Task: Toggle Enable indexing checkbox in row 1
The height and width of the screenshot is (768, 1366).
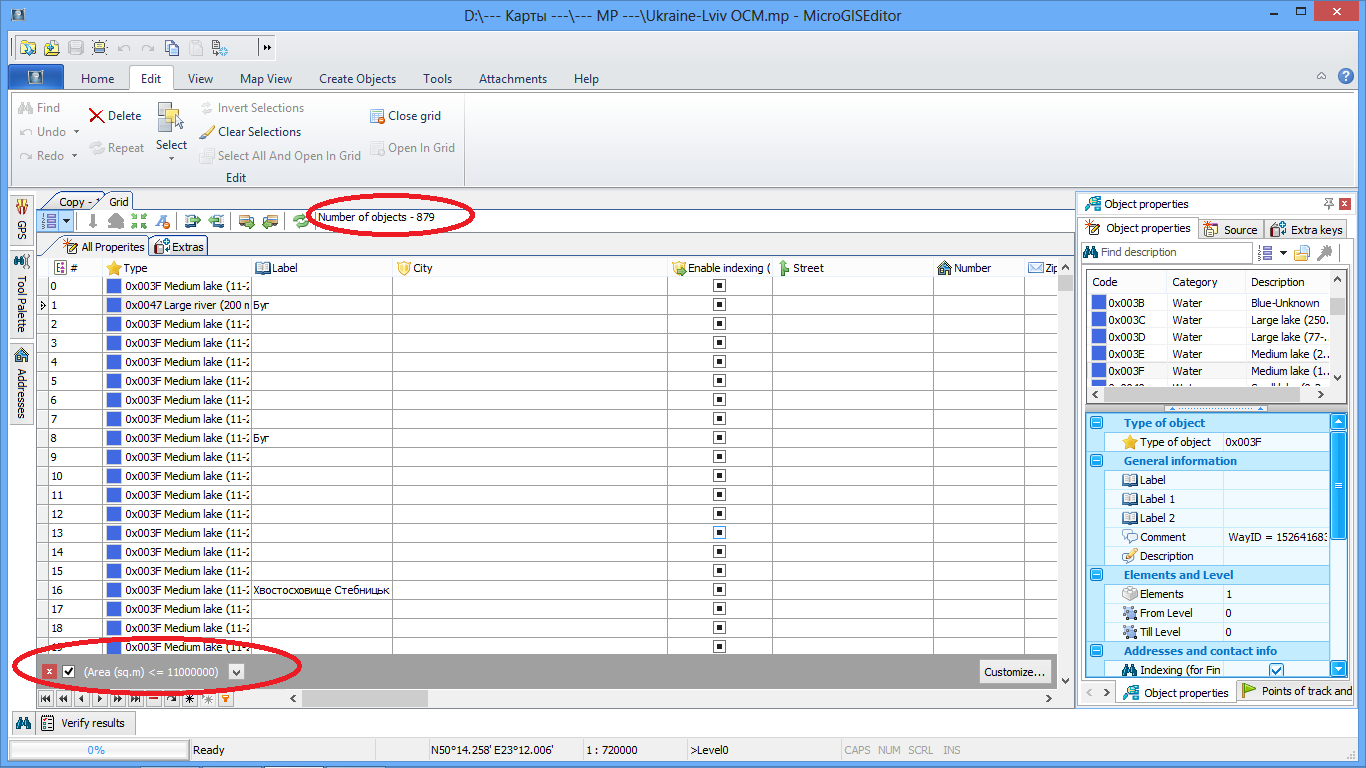Action: point(718,305)
